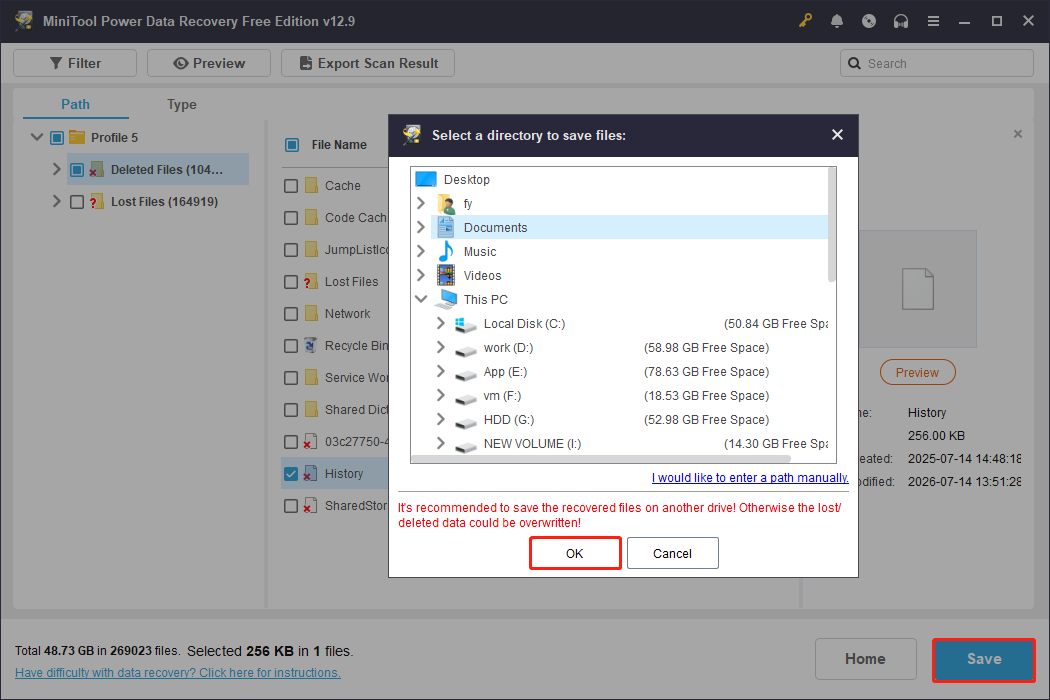Click the HDD (G:) drive icon
This screenshot has height=700, width=1050.
[465, 421]
